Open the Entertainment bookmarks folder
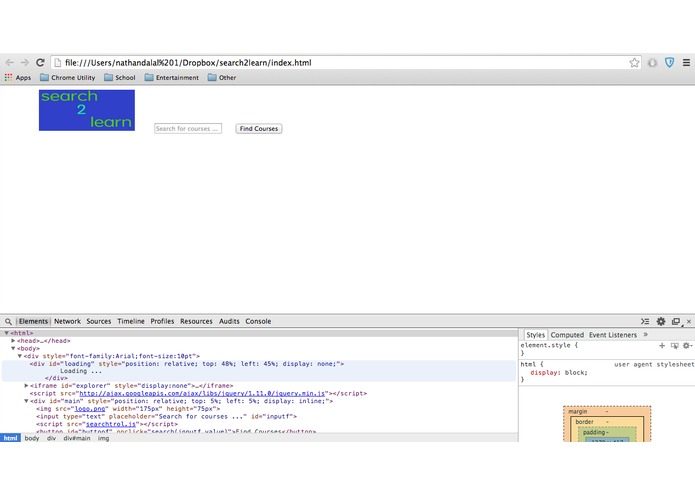The height and width of the screenshot is (494, 695). tap(172, 78)
